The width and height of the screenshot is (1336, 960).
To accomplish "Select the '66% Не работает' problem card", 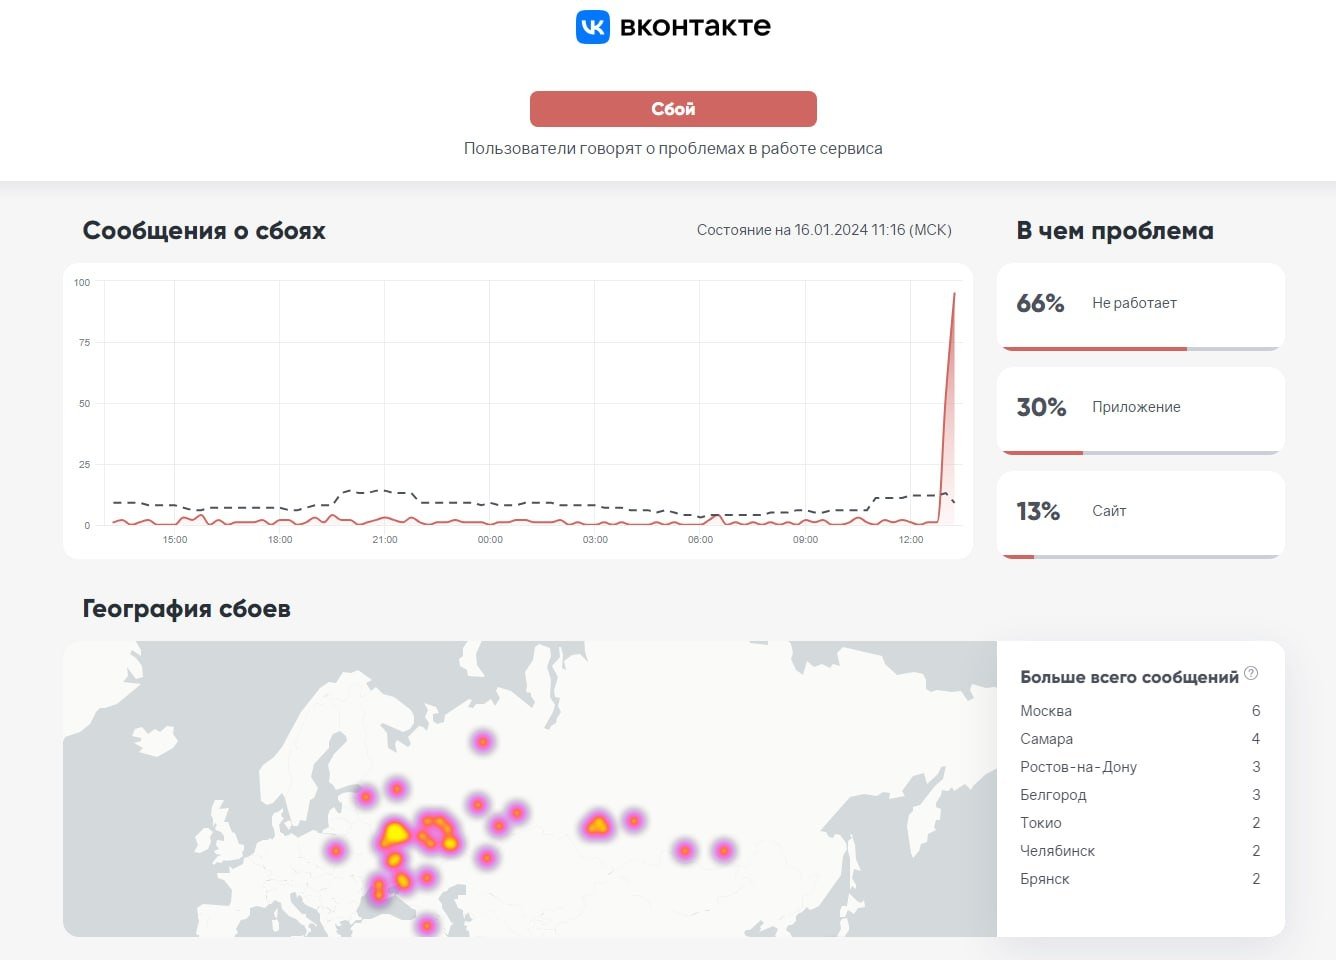I will (x=1140, y=306).
